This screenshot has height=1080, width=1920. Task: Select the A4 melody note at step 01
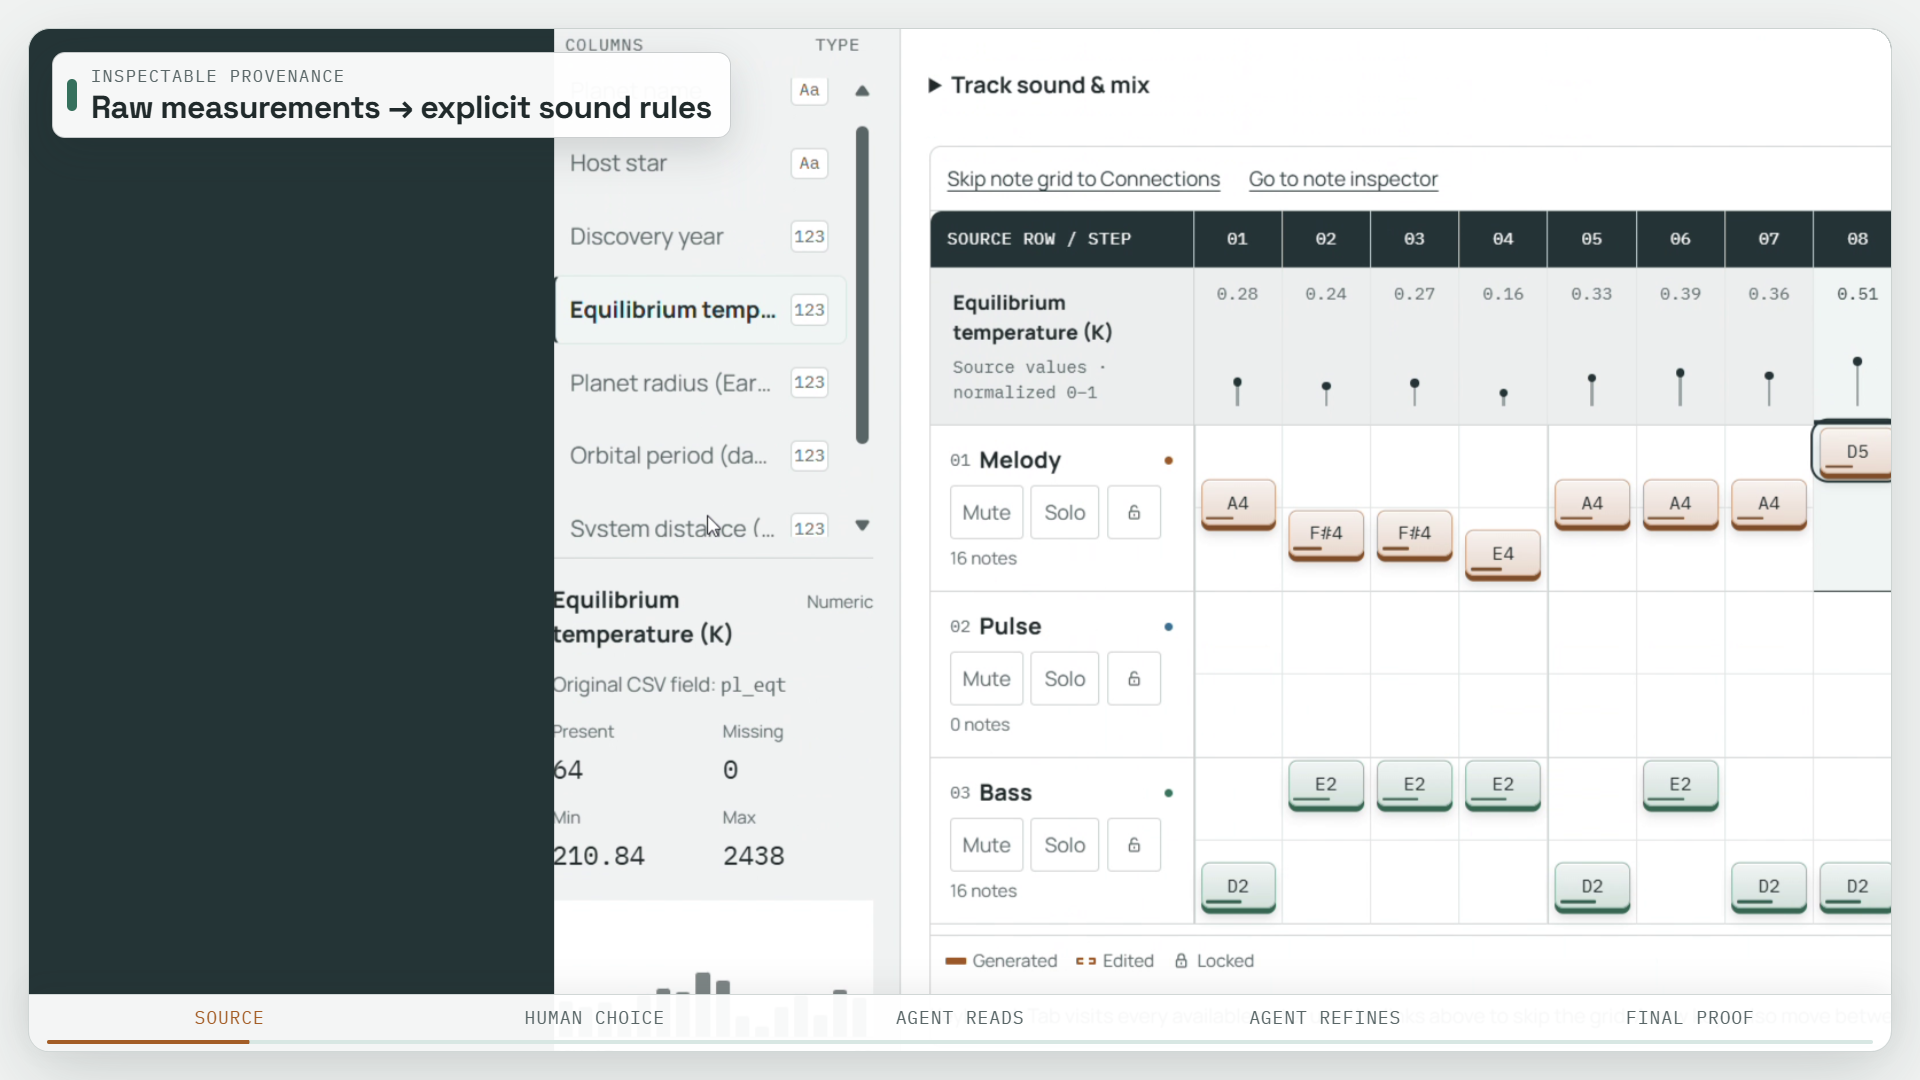coord(1237,505)
